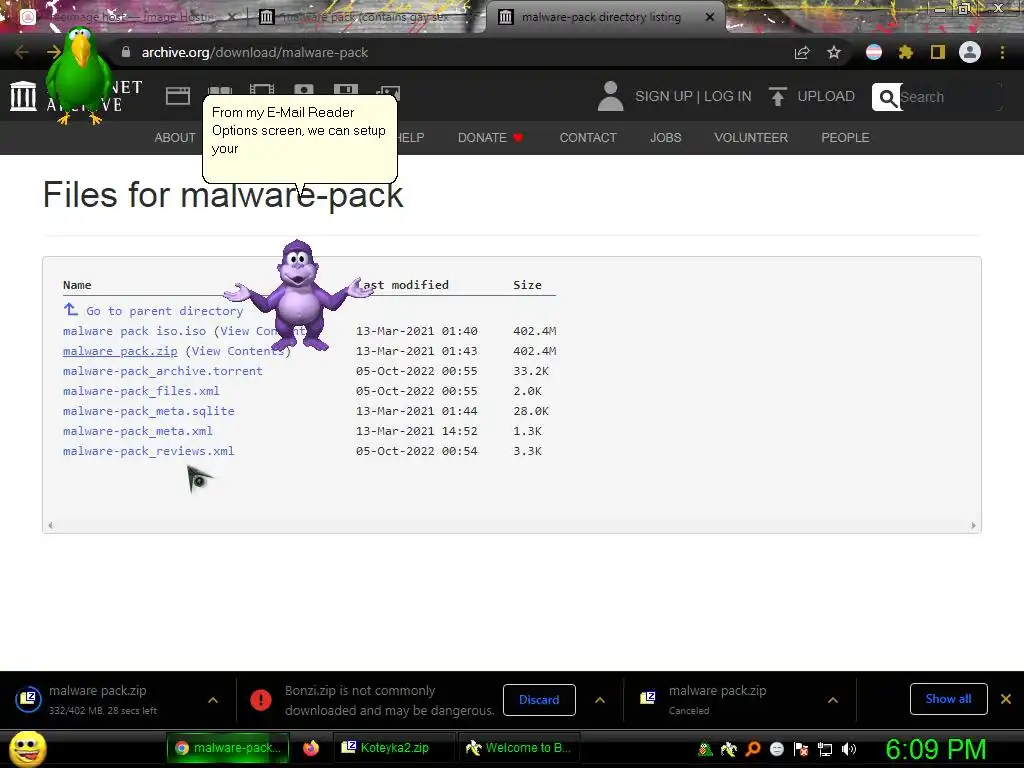Bookmark this page with the star icon
Image resolution: width=1024 pixels, height=768 pixels.
(x=833, y=52)
